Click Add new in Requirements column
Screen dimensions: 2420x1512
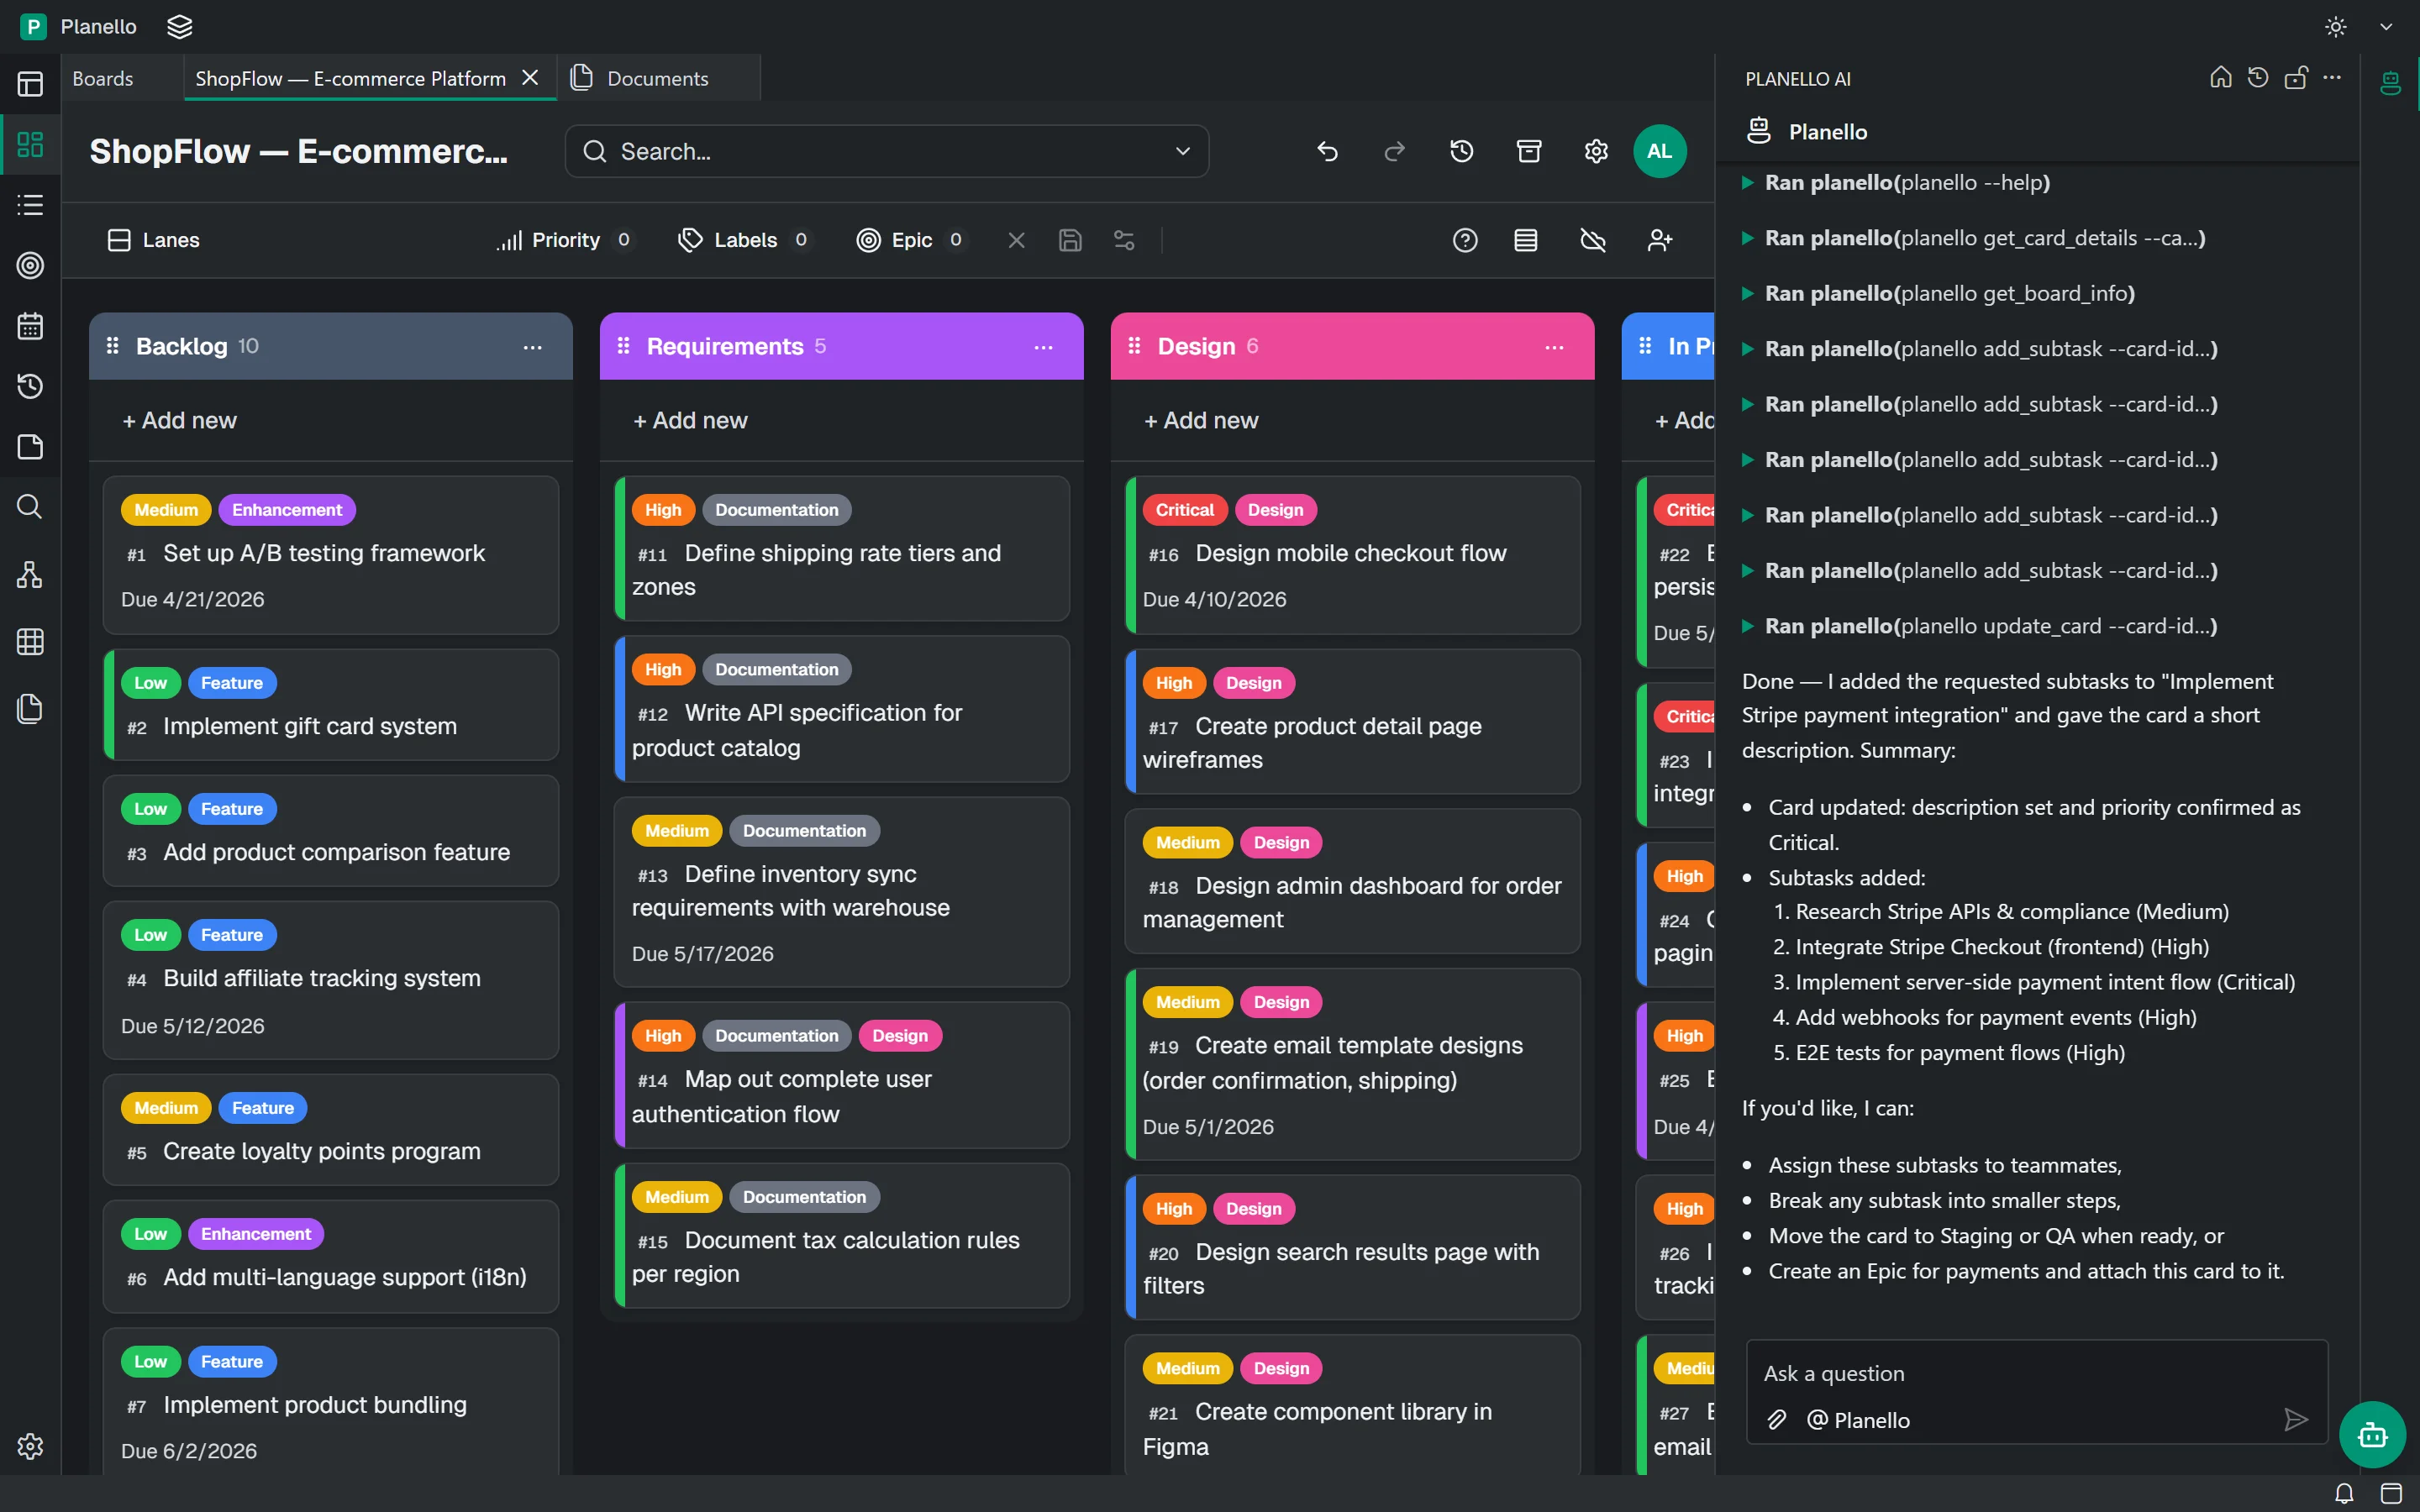coord(691,420)
